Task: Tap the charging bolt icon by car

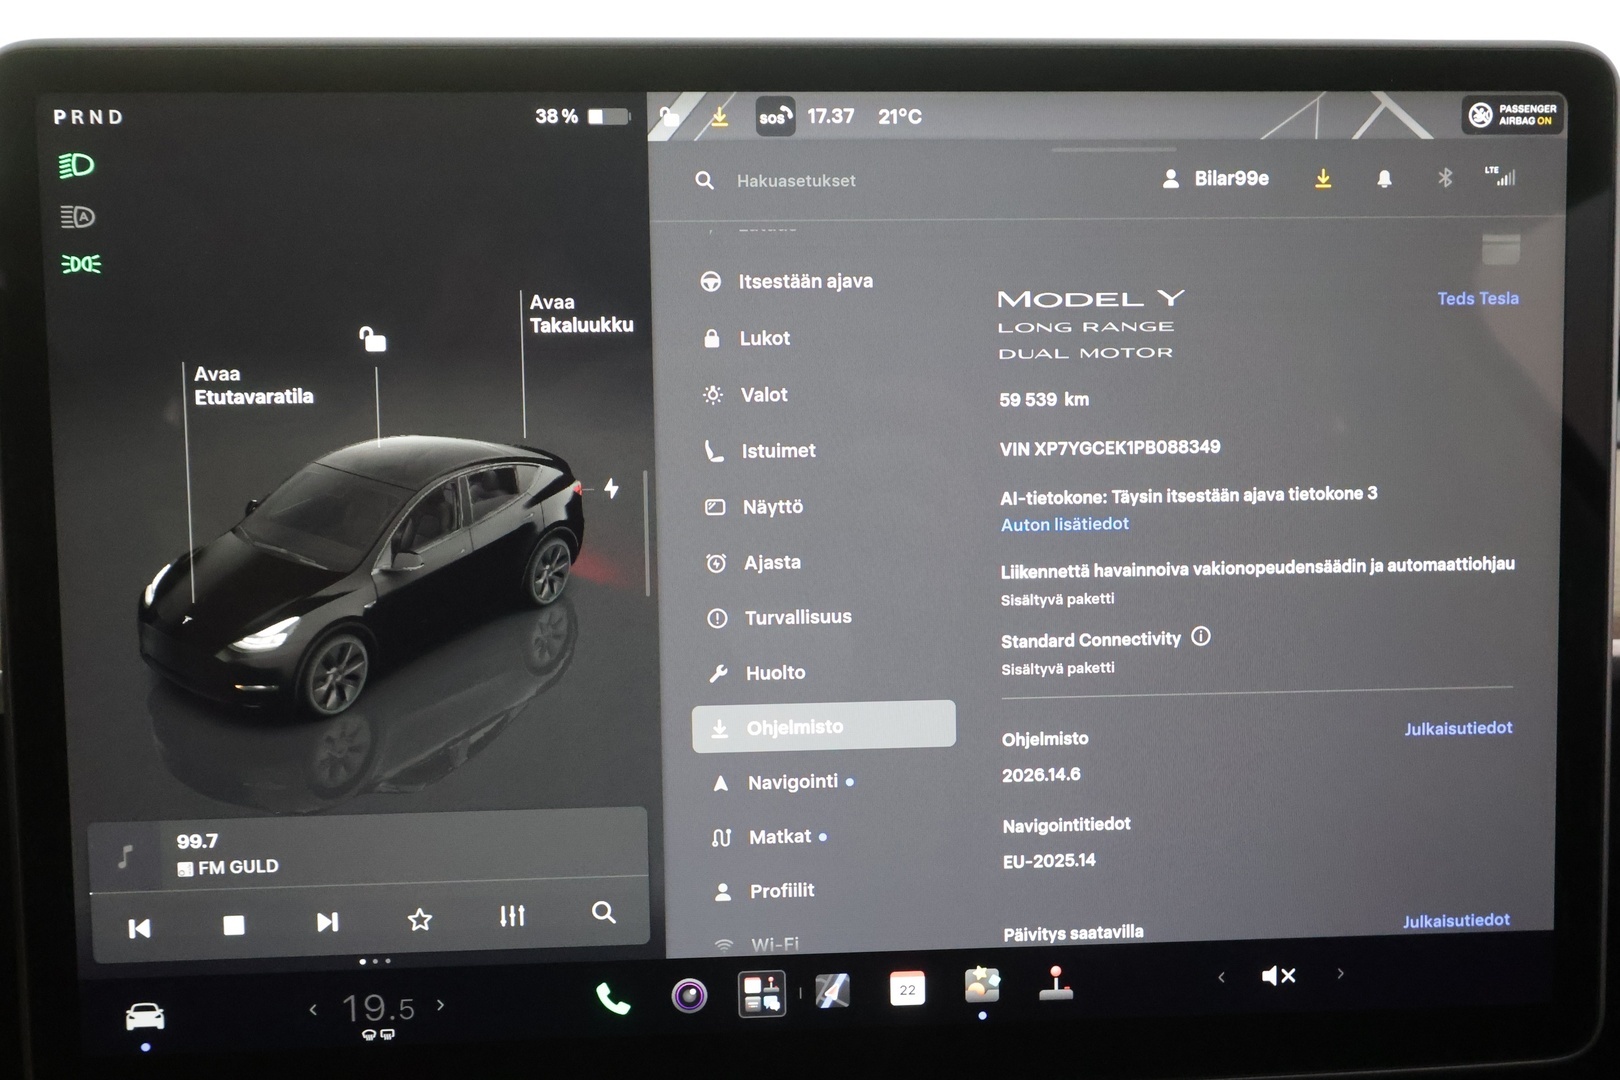Action: pyautogui.click(x=611, y=488)
